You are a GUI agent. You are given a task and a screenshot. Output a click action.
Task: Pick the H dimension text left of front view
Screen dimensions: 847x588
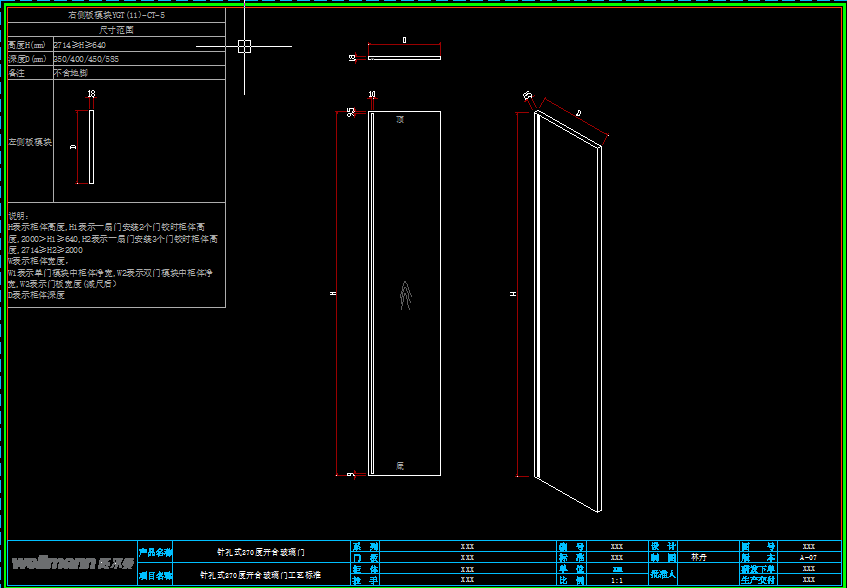tap(333, 293)
